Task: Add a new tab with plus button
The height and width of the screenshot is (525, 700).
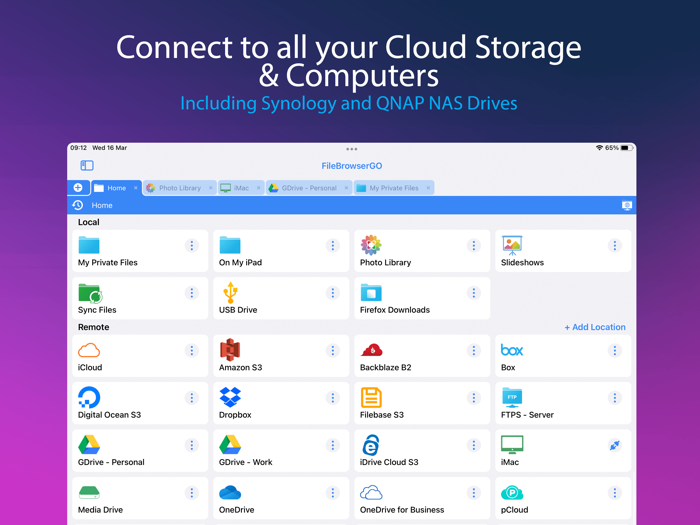Action: (78, 188)
